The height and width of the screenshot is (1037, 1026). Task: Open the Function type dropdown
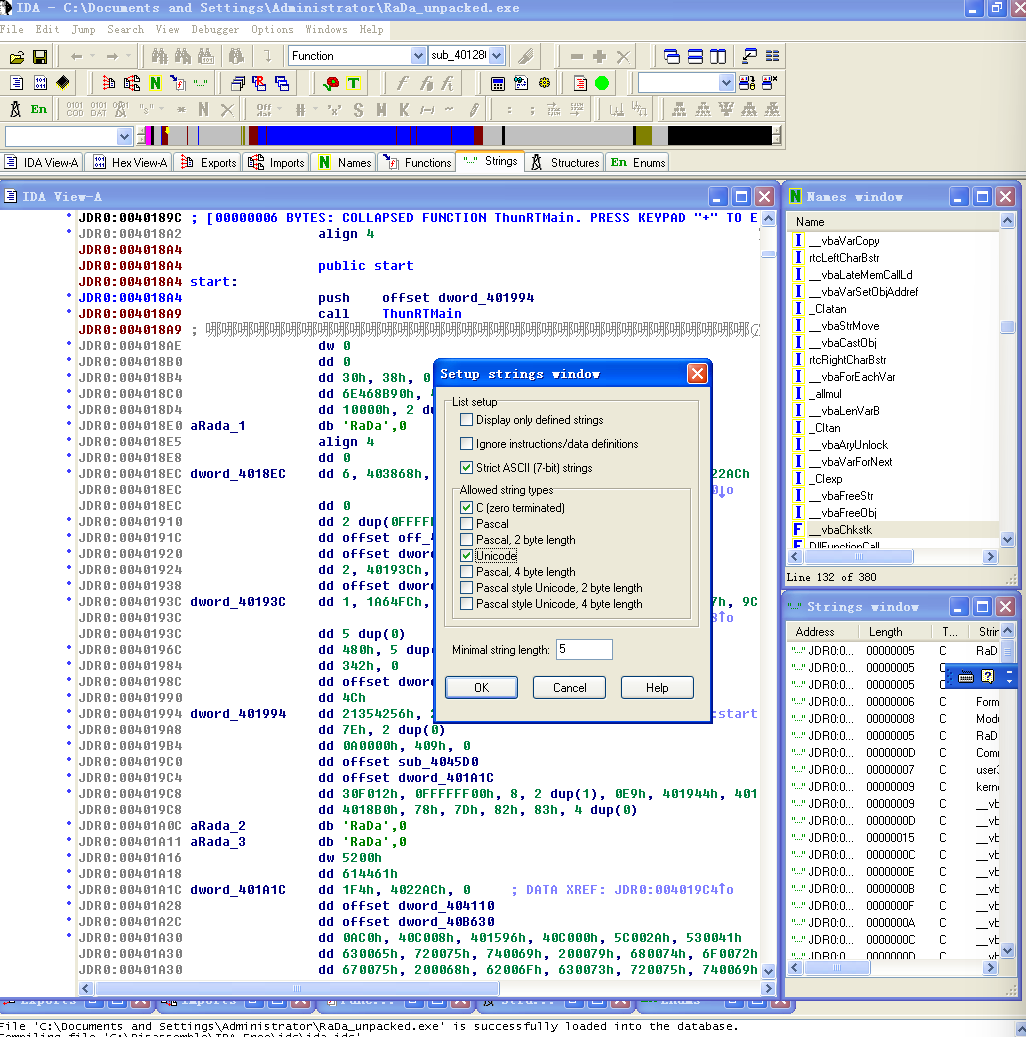tap(418, 56)
